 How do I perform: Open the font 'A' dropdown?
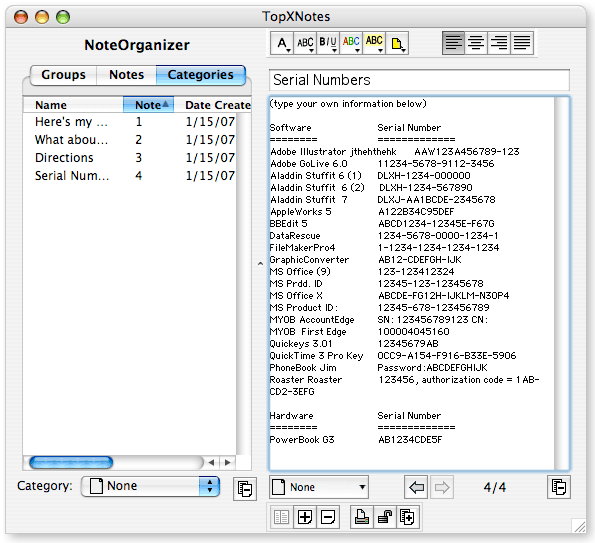tap(282, 43)
